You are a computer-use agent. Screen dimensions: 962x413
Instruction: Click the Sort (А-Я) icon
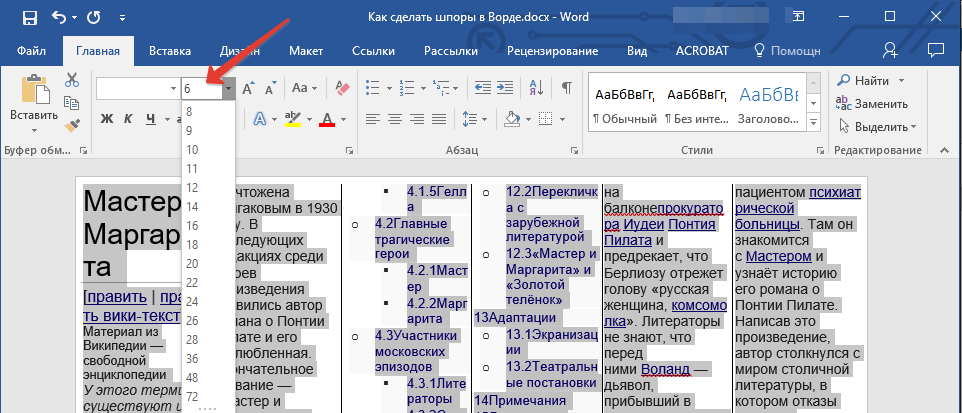(x=536, y=88)
